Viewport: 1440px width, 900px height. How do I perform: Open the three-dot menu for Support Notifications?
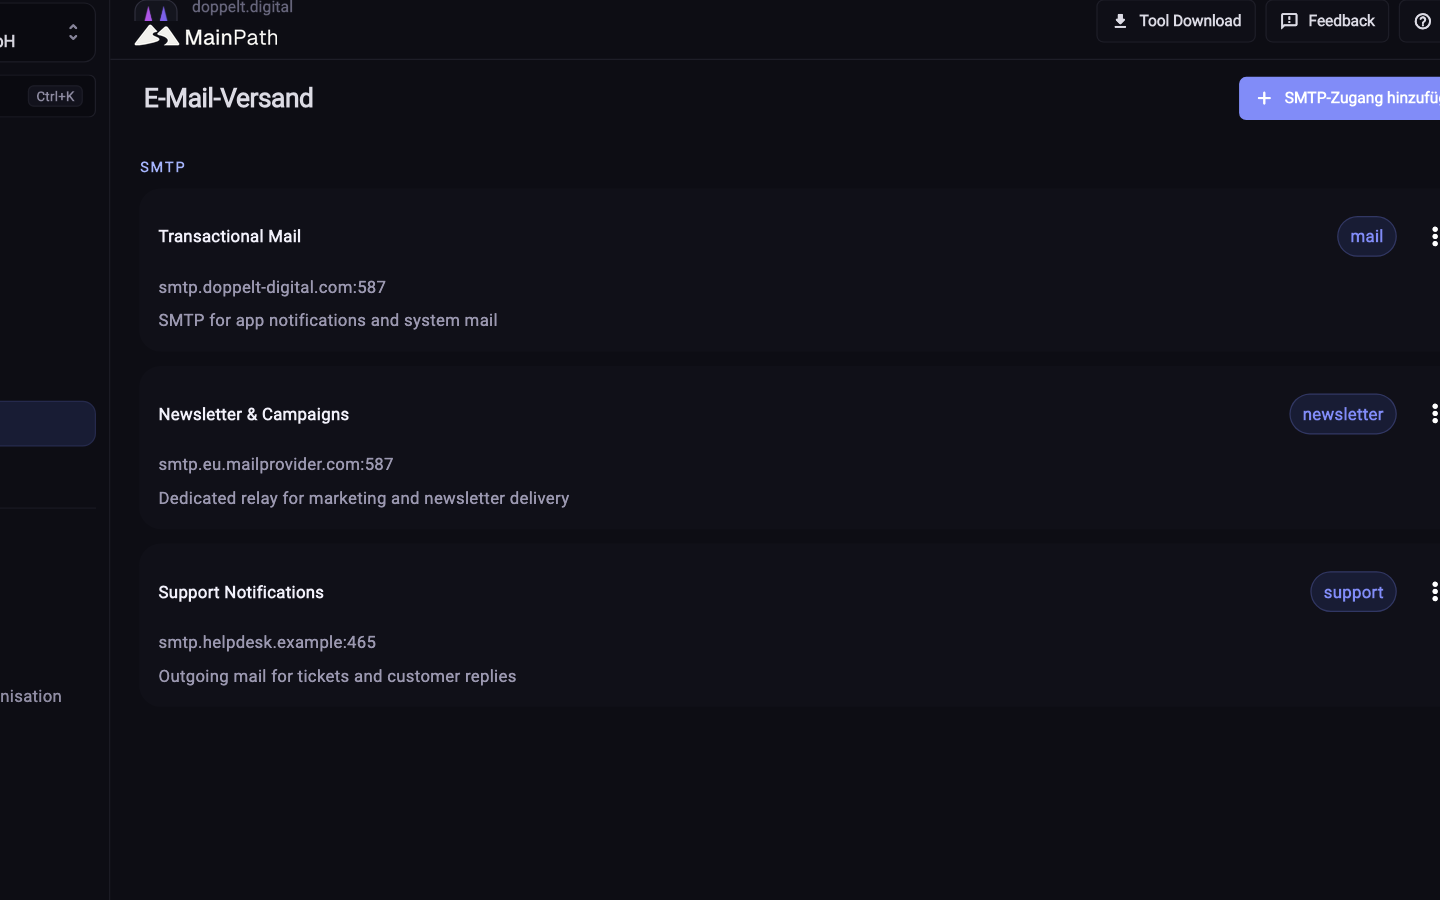coord(1434,592)
